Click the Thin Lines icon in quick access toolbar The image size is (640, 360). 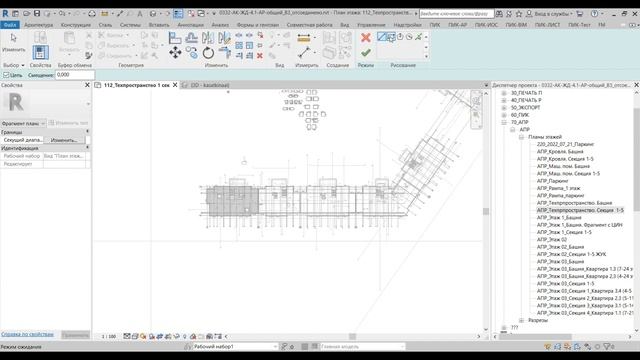(x=178, y=13)
